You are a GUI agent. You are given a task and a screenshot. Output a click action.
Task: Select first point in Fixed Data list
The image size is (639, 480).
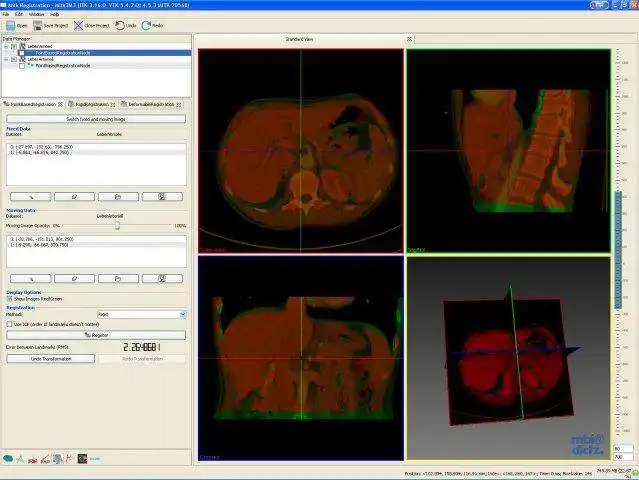[x=96, y=147]
